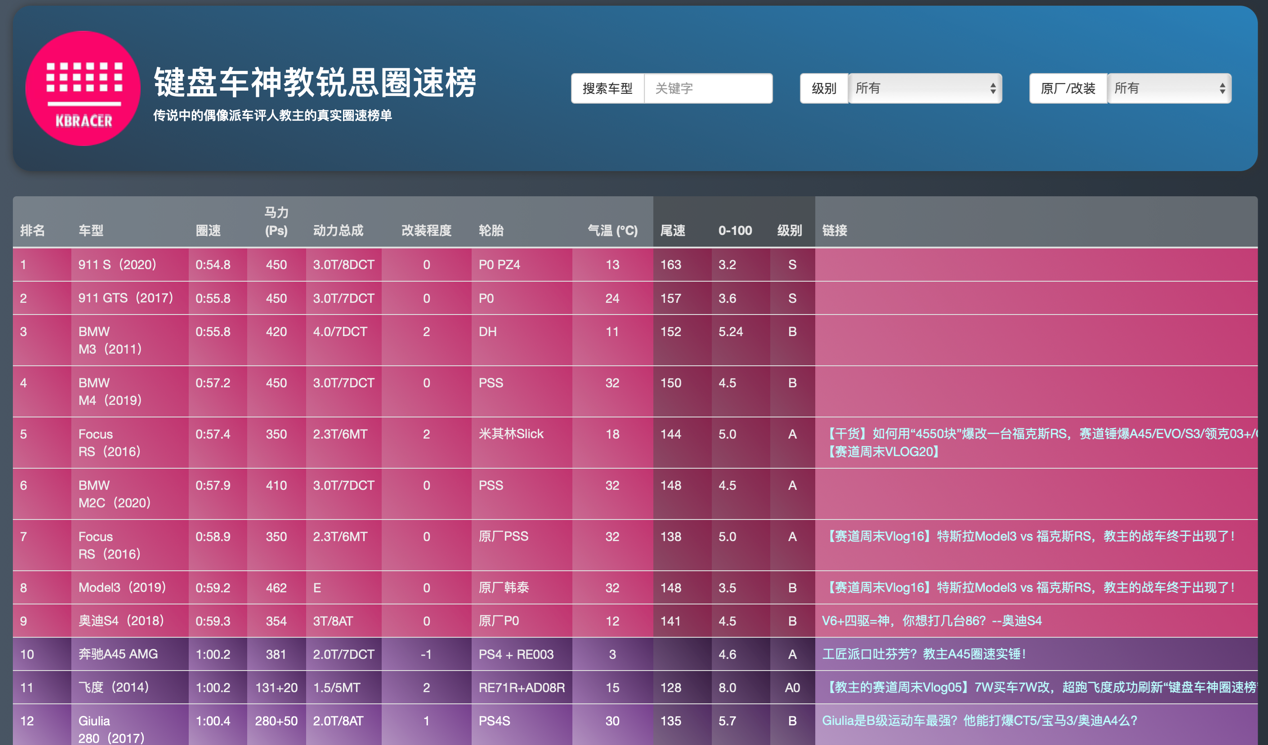Click the 轮胎 column header
1268x745 pixels.
491,230
